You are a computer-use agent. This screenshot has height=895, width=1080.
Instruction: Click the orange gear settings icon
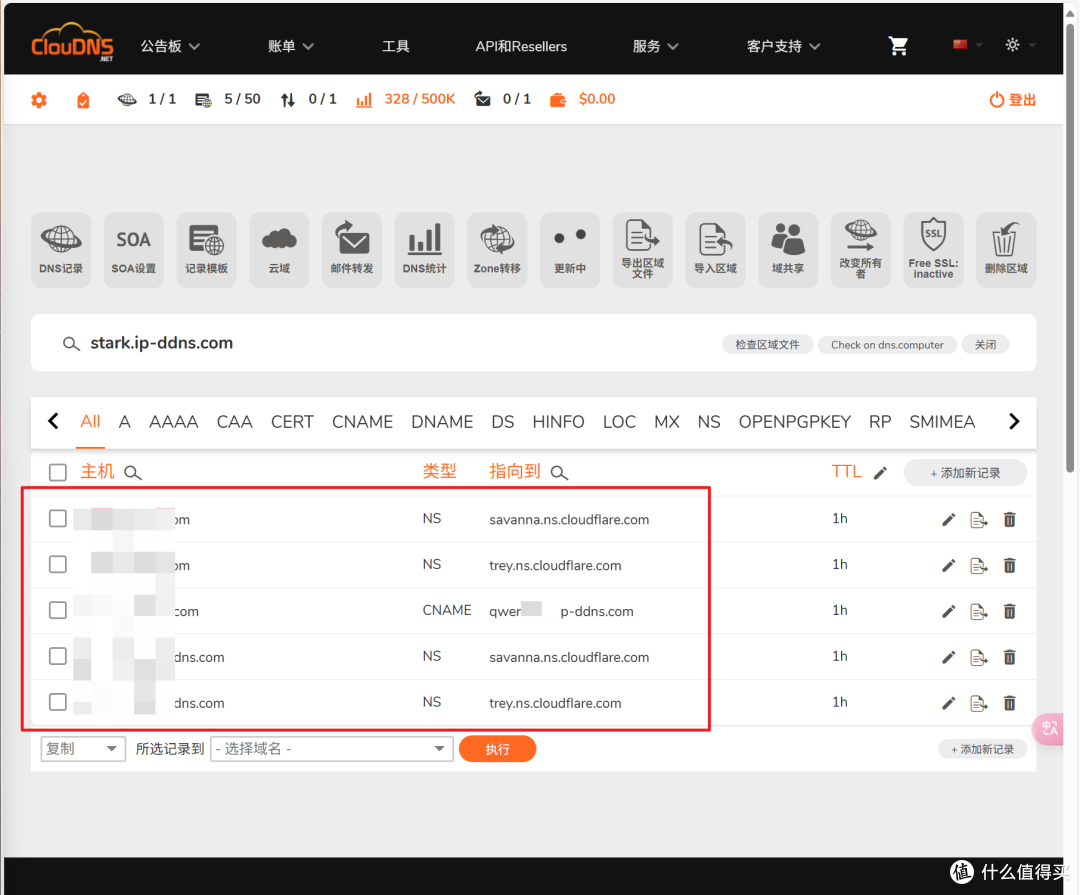click(39, 100)
